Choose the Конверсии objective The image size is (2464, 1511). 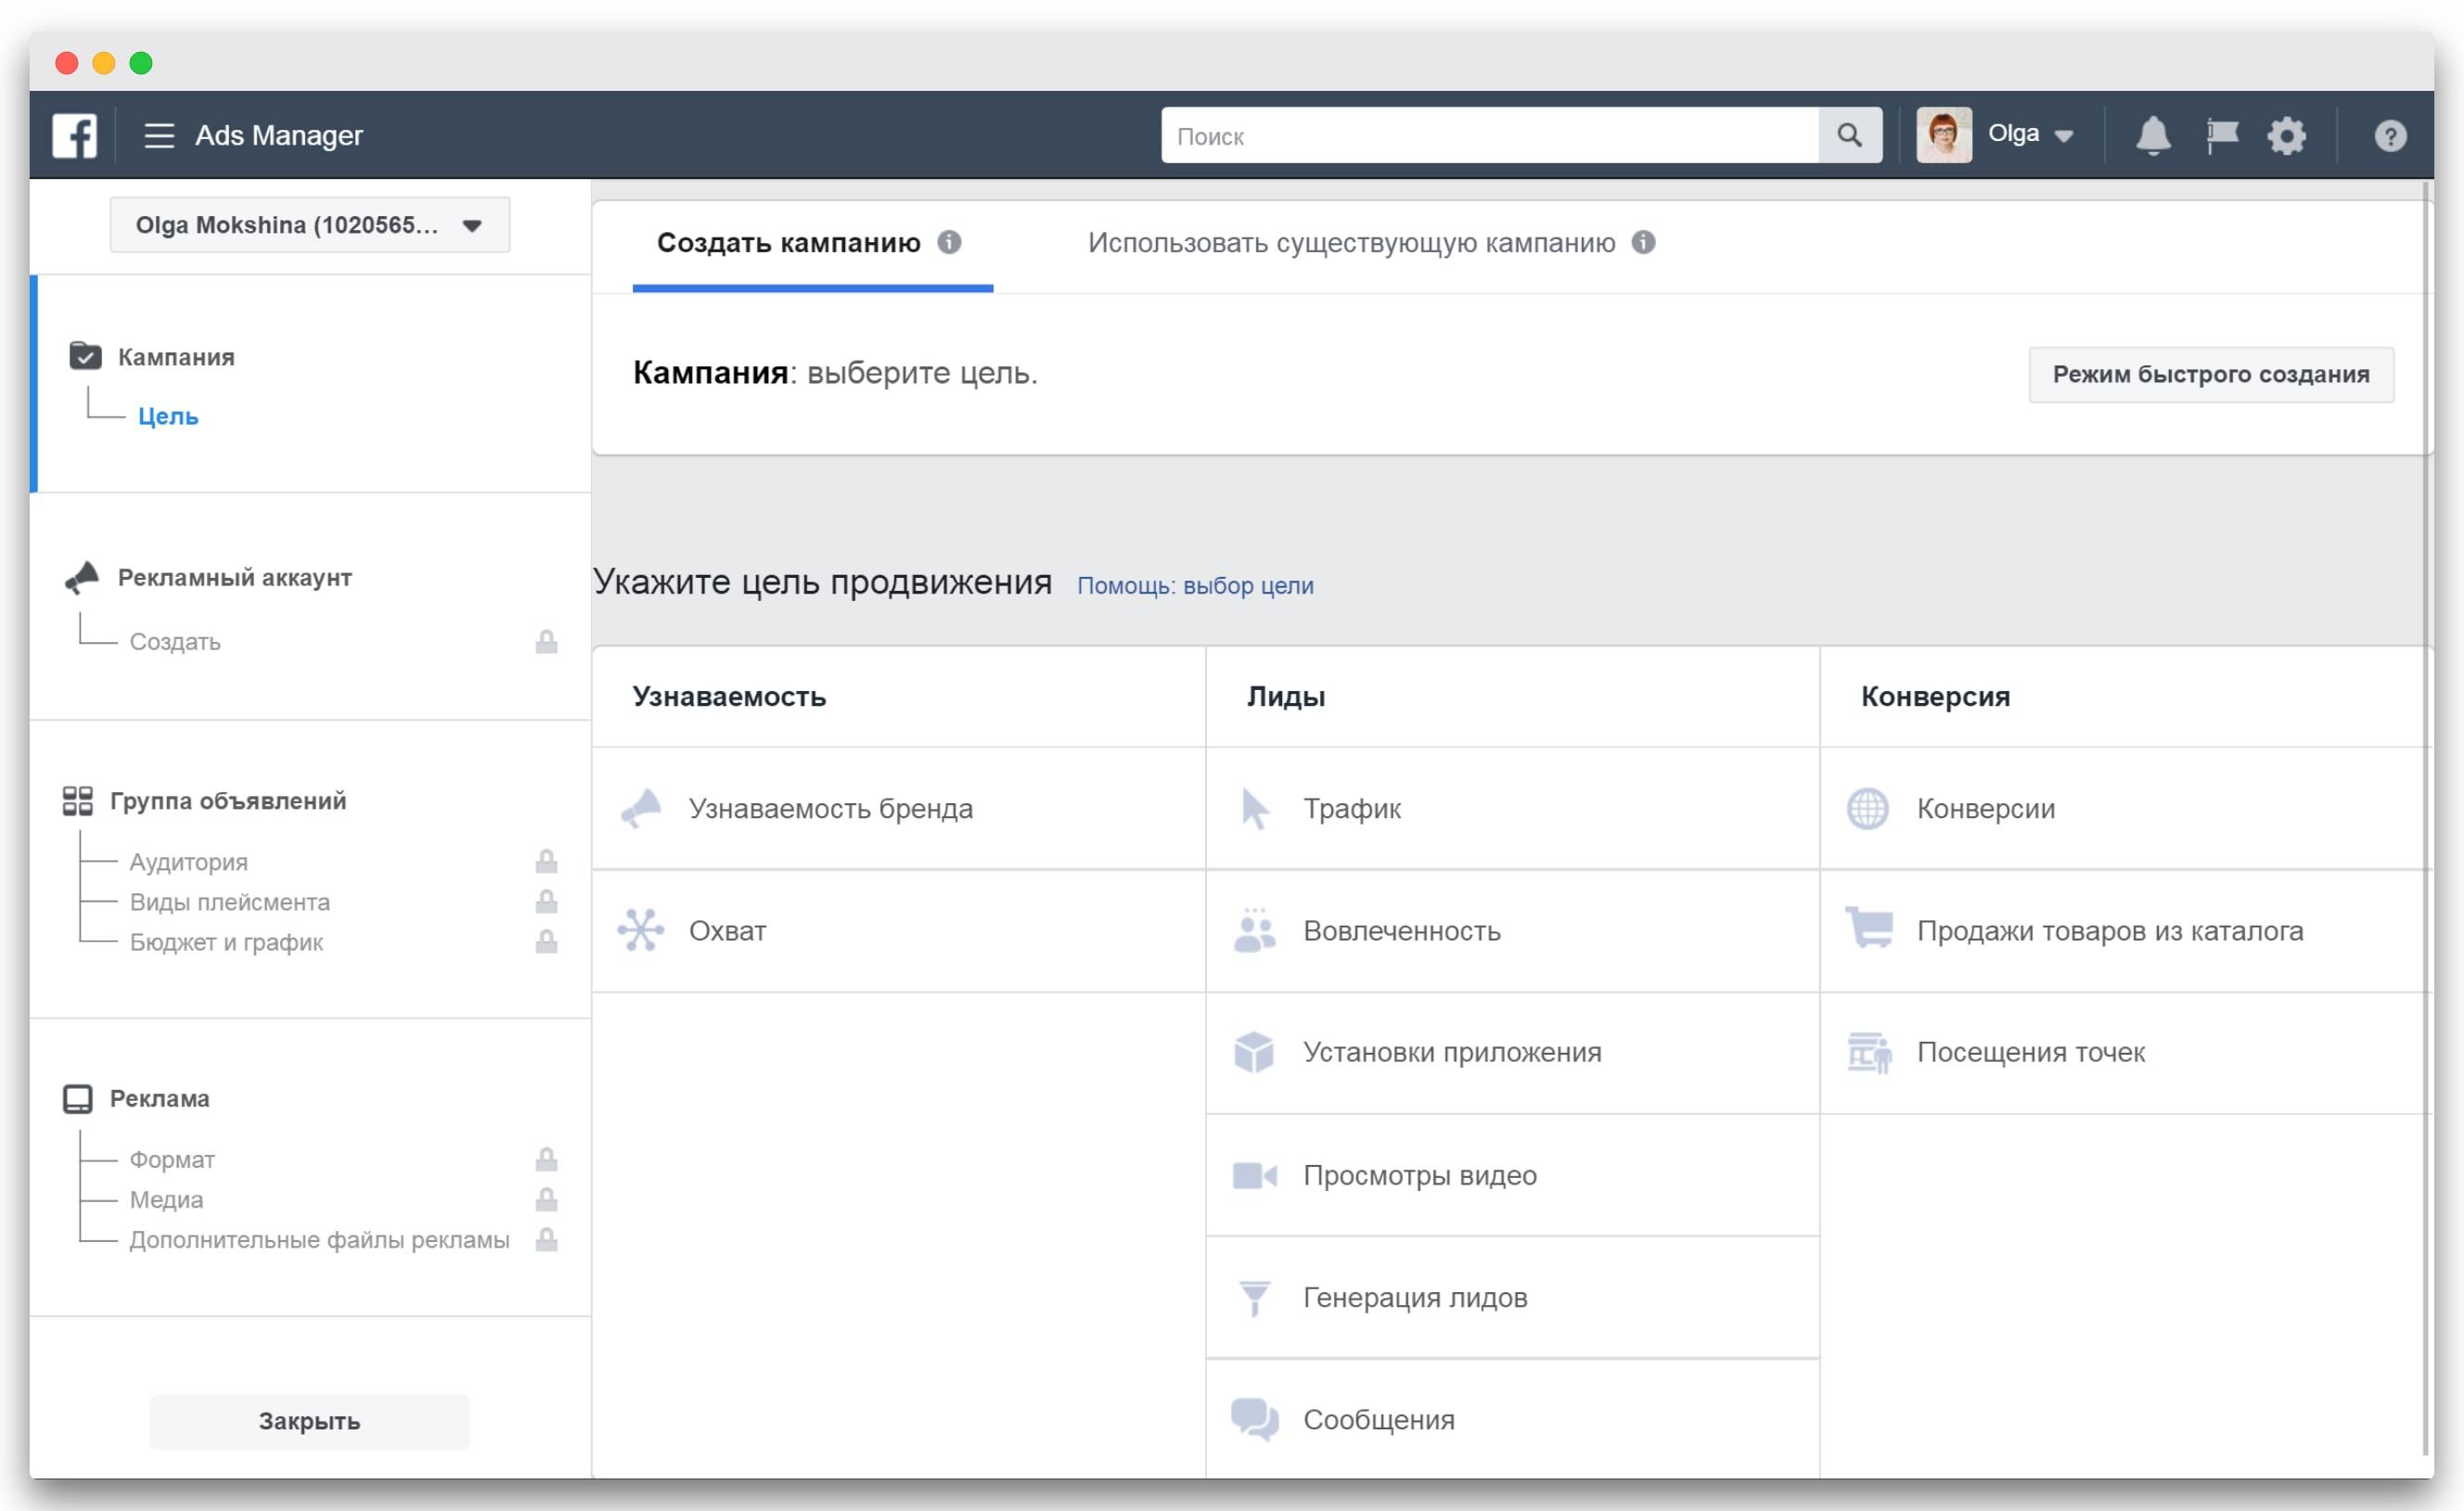pos(2124,808)
